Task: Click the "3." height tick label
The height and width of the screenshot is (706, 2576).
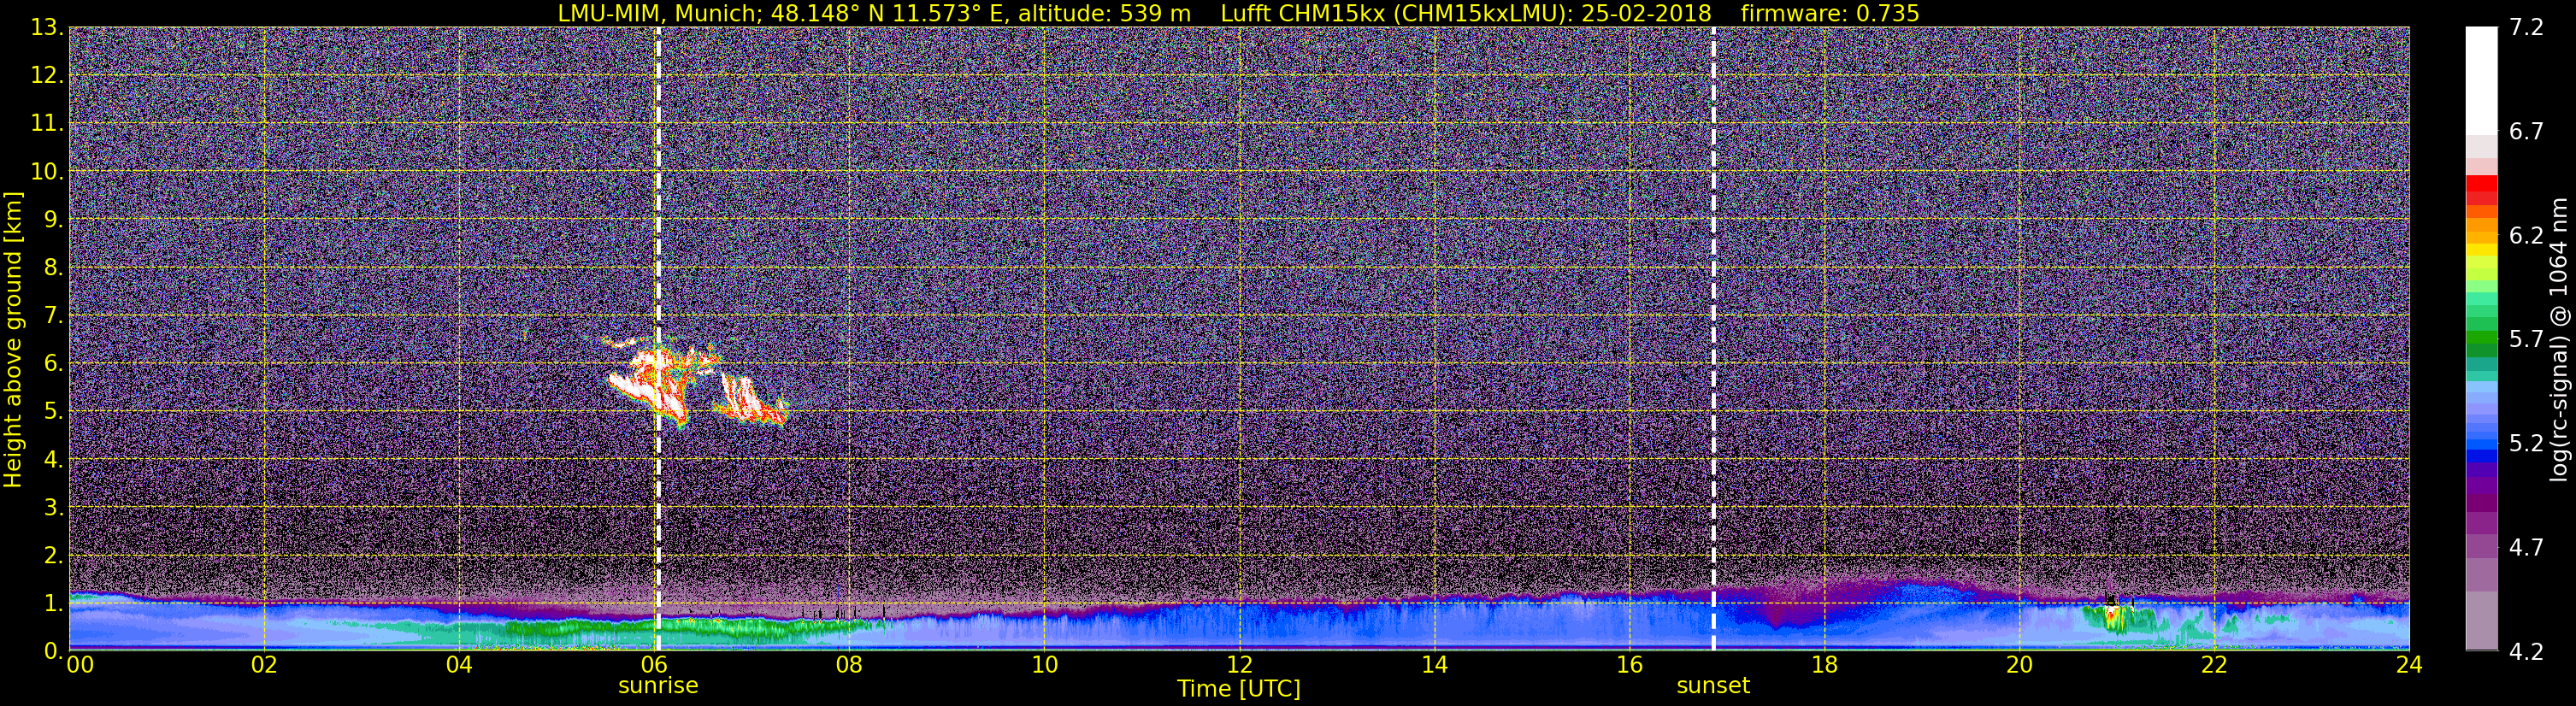Action: point(53,507)
